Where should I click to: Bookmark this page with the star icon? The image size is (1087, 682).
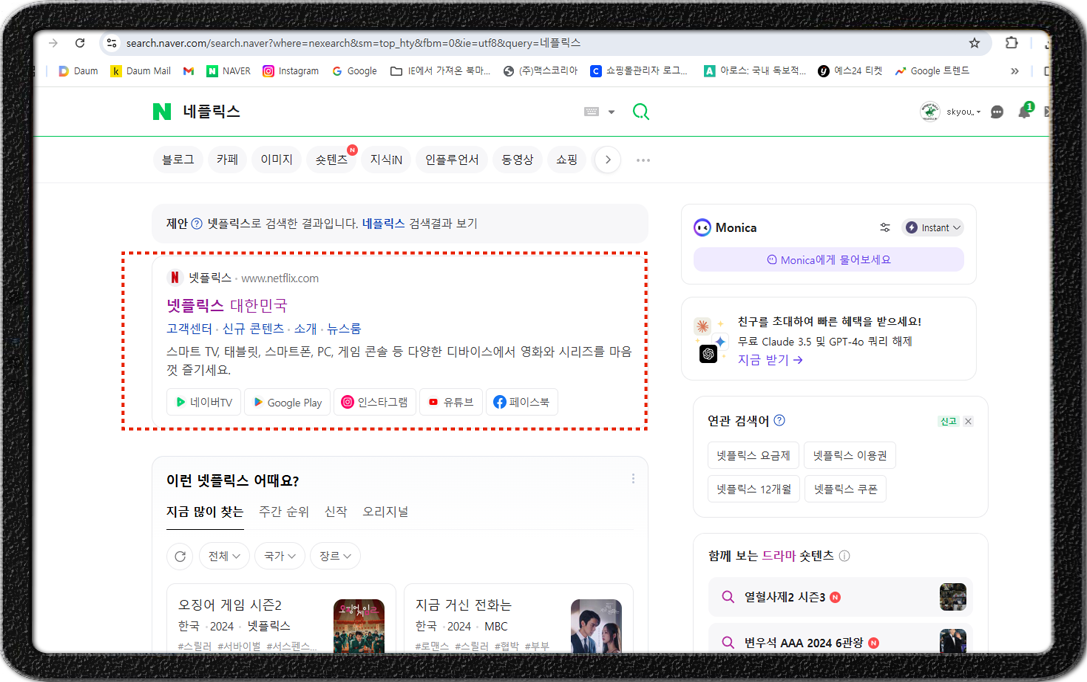click(974, 43)
